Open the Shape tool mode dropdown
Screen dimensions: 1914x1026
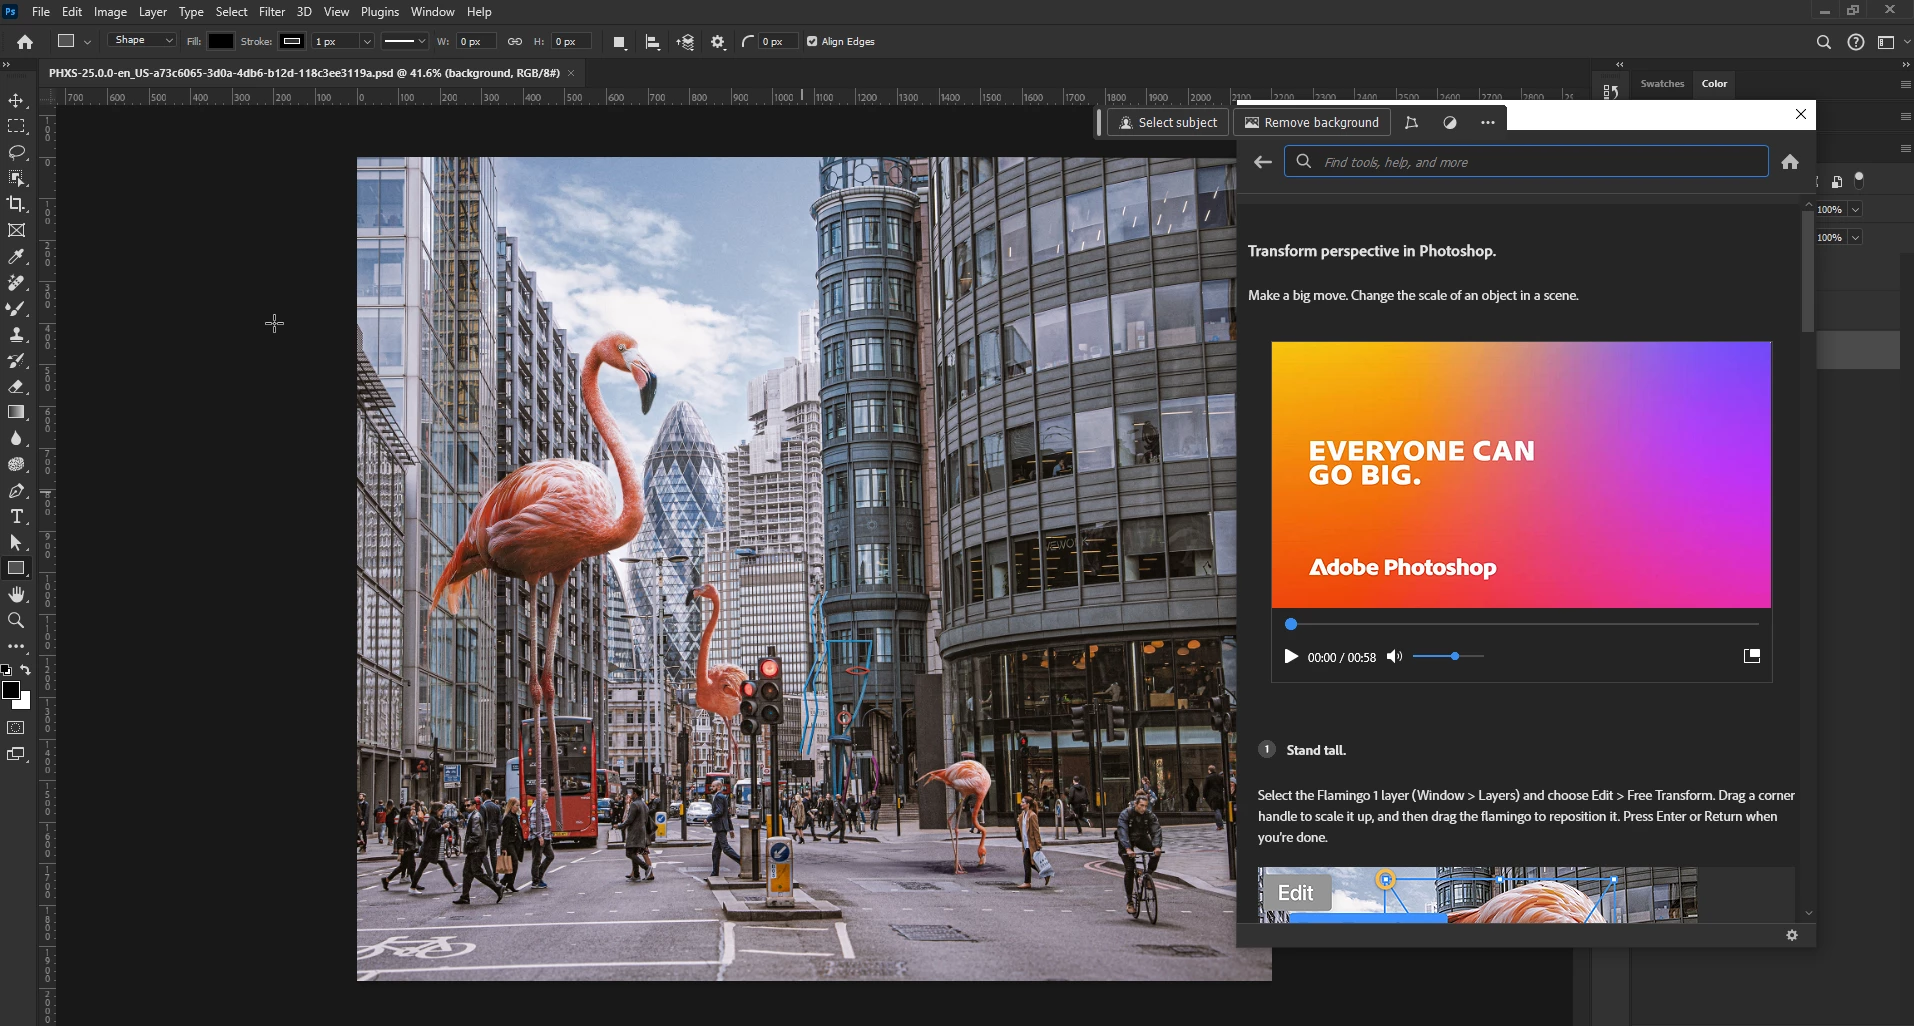point(142,41)
